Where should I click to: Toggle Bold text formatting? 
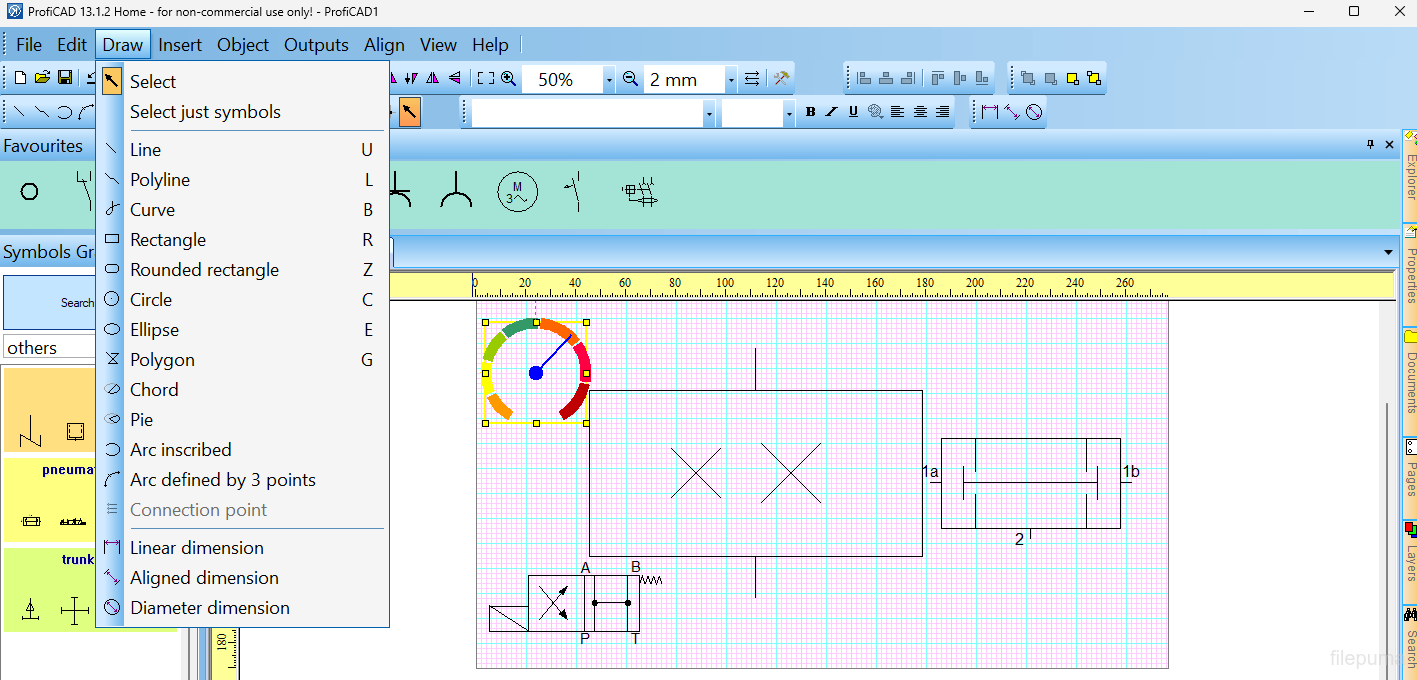[x=810, y=113]
